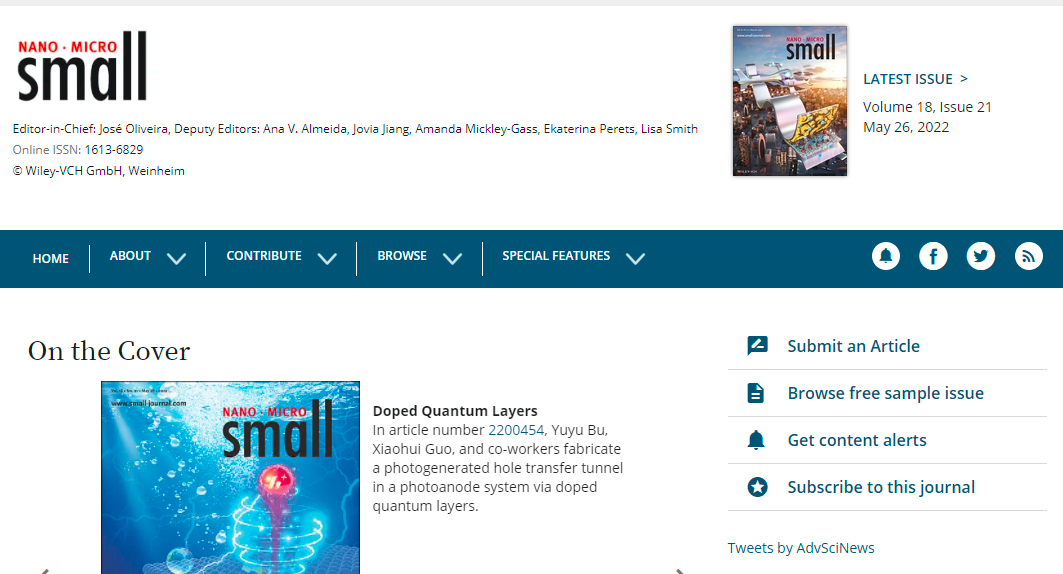Click the Browse free sample issue document icon

pos(757,393)
